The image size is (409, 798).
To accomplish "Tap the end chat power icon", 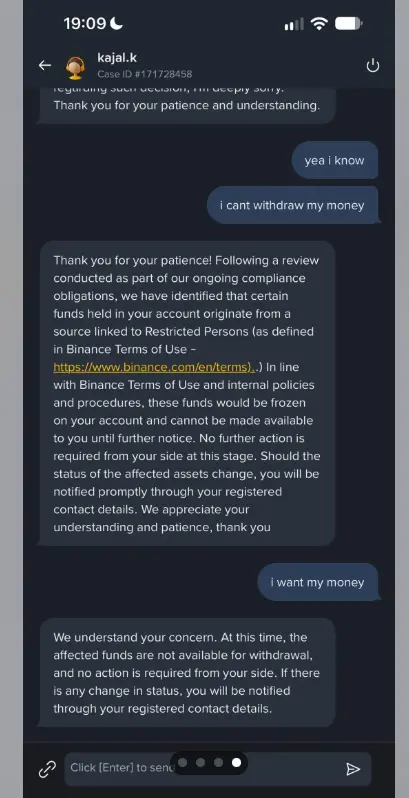I will coord(373,66).
